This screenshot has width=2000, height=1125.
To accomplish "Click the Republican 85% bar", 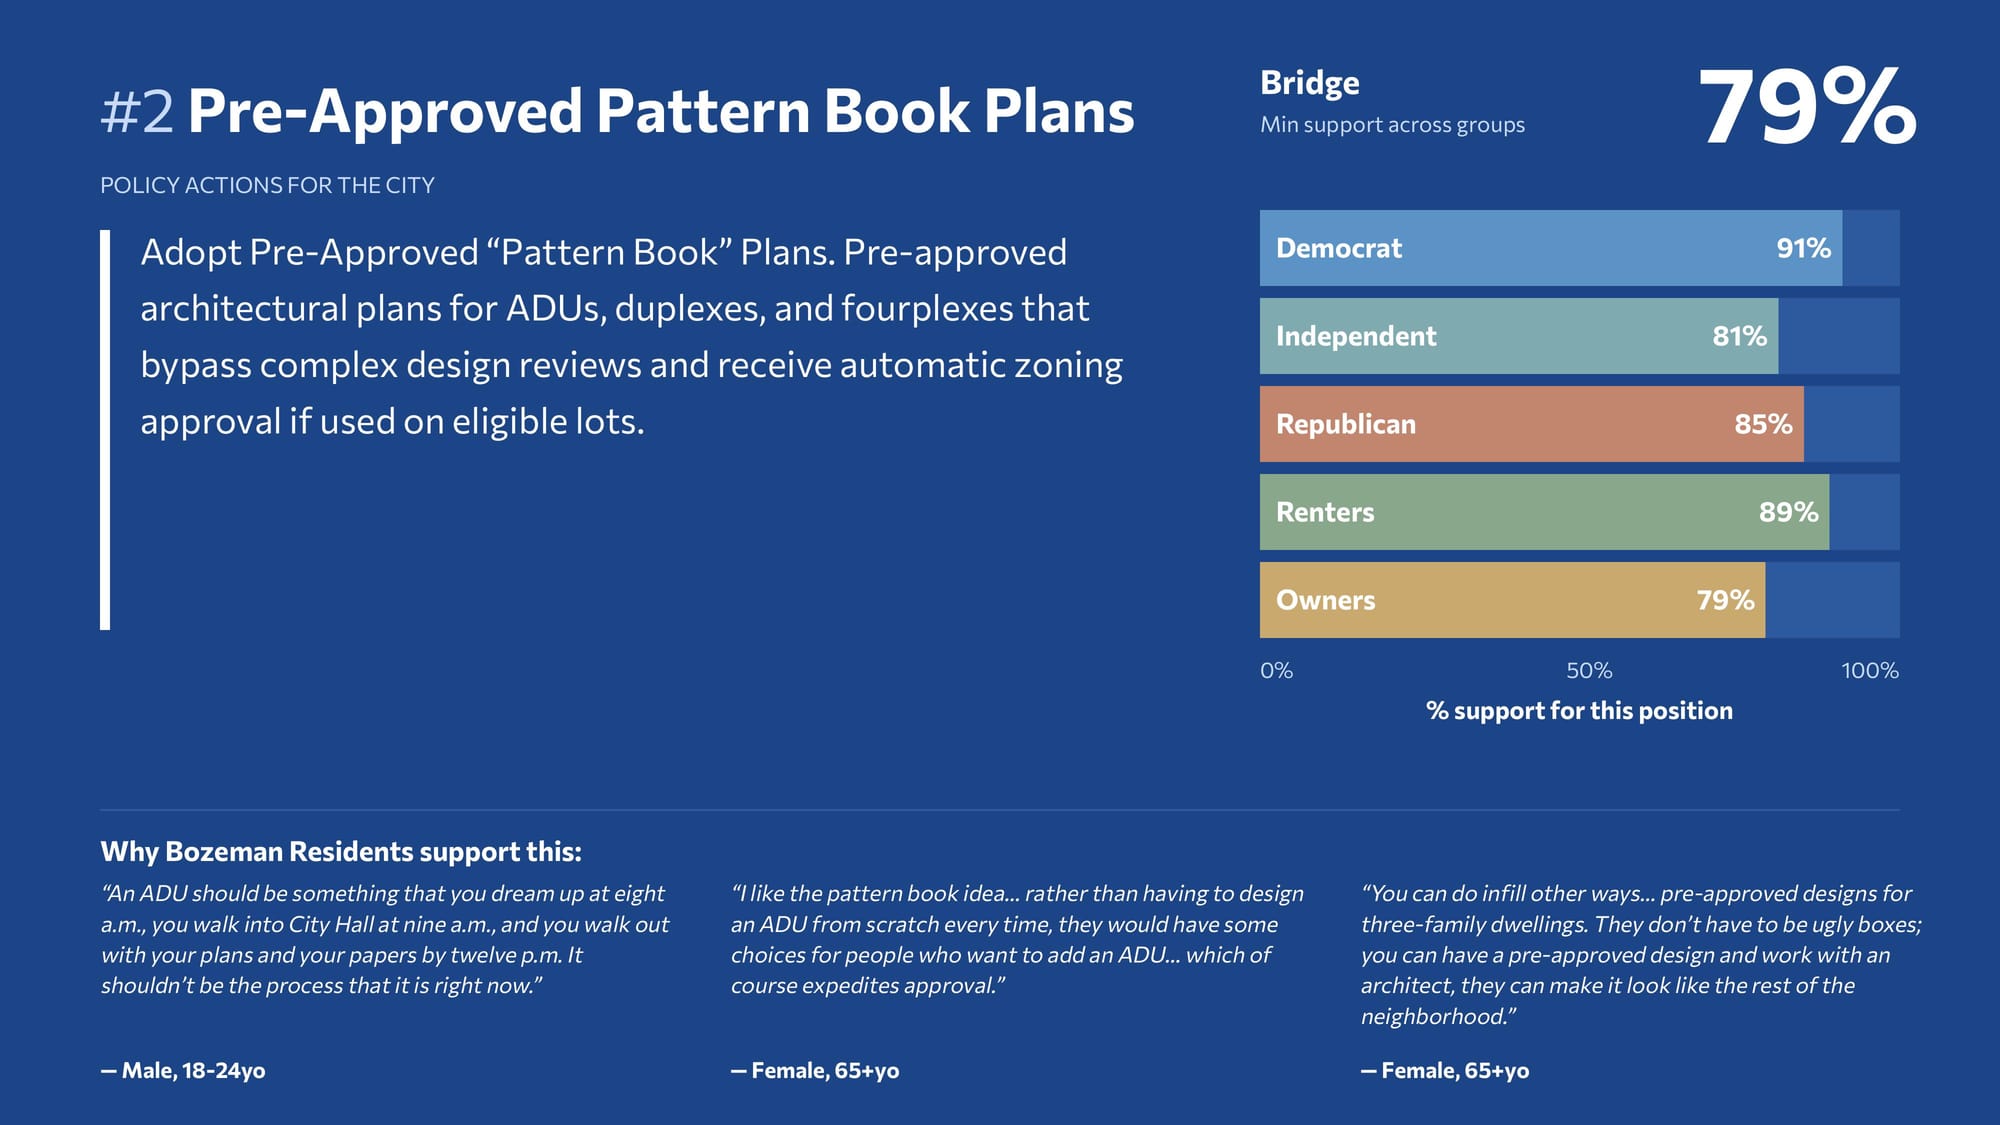I will pyautogui.click(x=1531, y=424).
